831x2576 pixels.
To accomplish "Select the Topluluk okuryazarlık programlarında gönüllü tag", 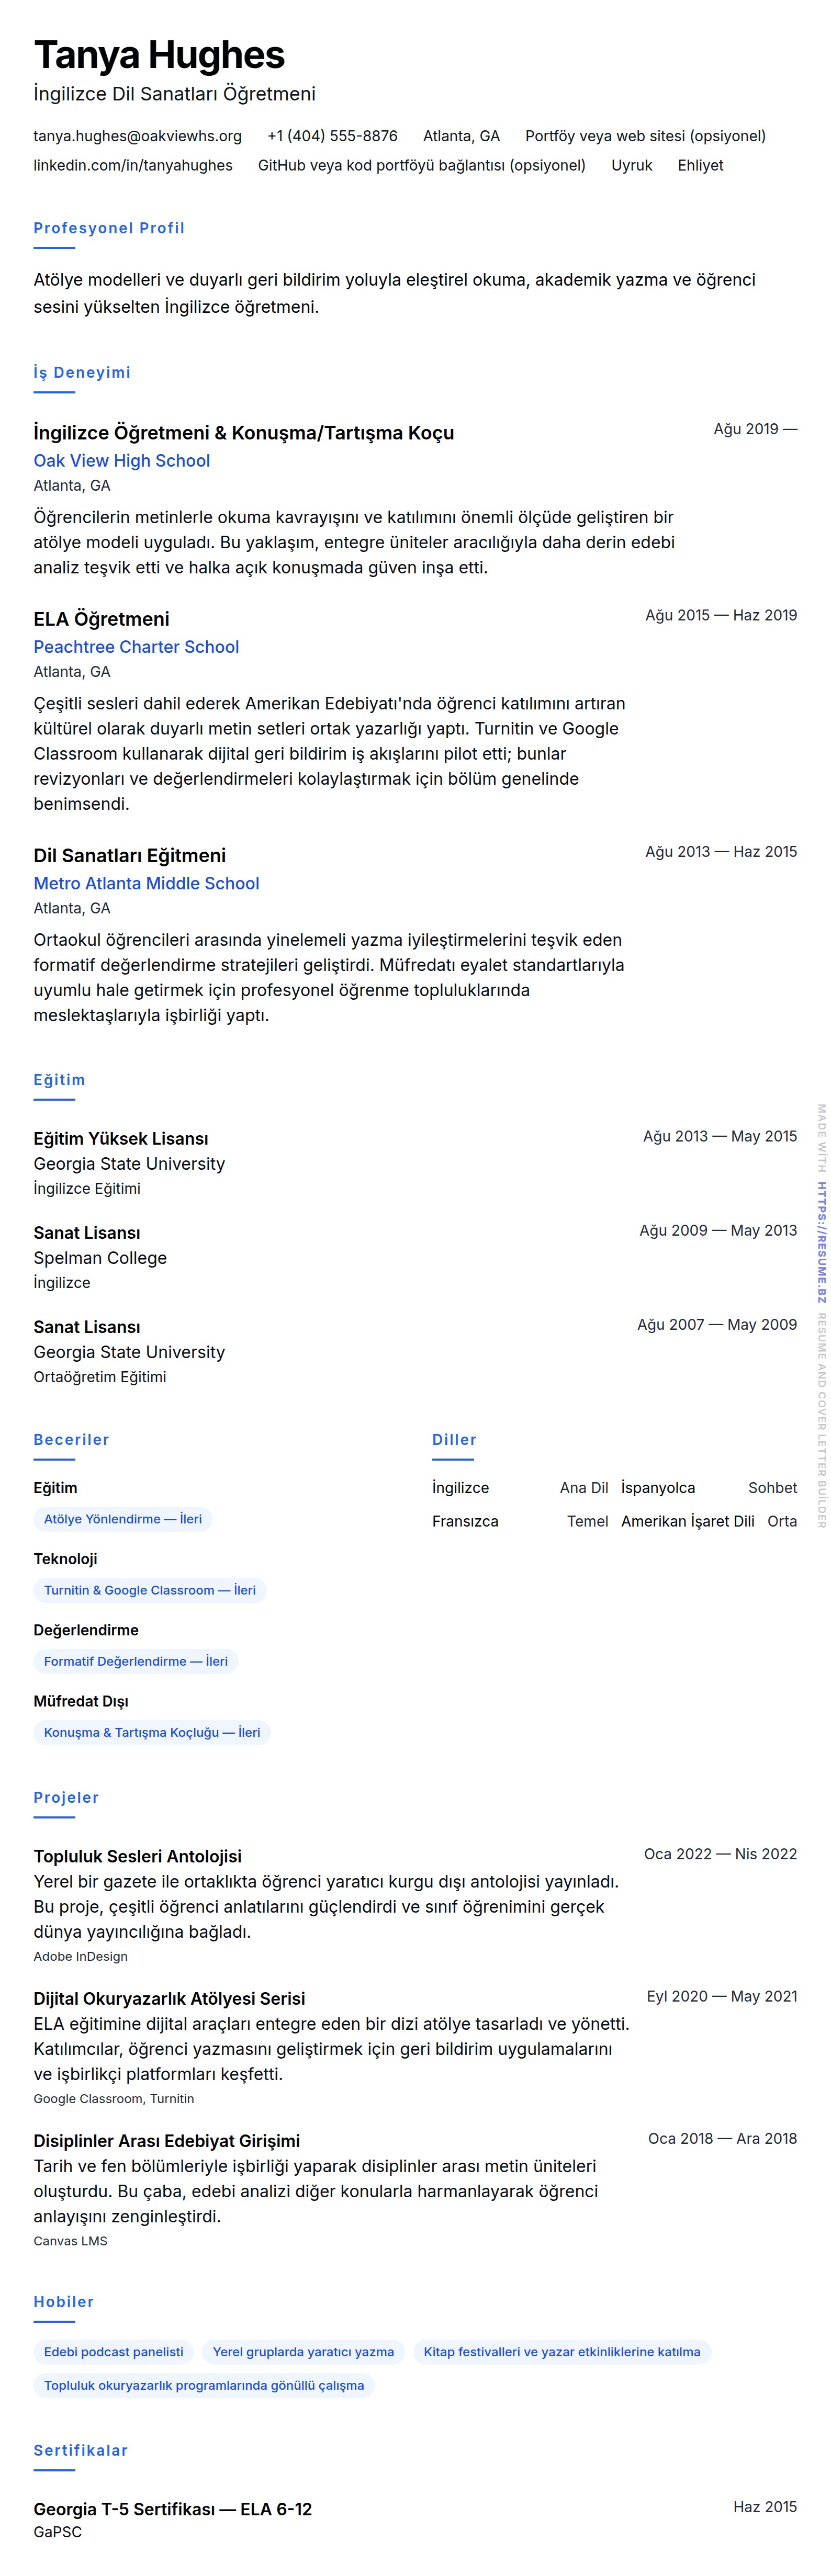I will click(x=204, y=2385).
